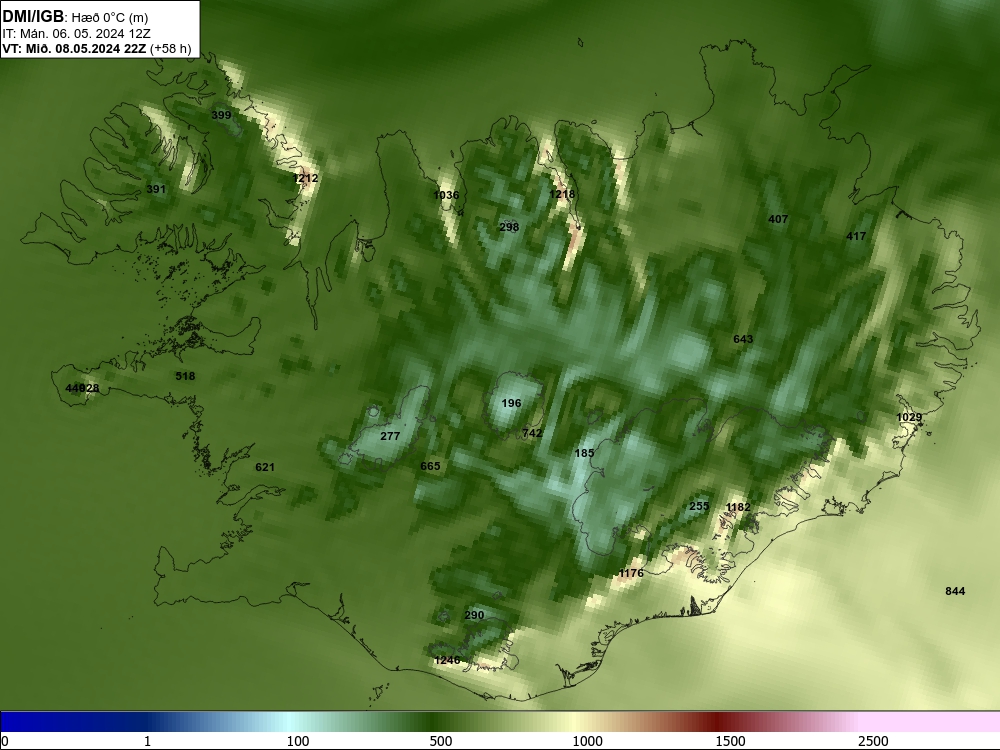Viewport: 1000px width, 750px height.
Task: Click the legend label 2500
Action: (873, 741)
